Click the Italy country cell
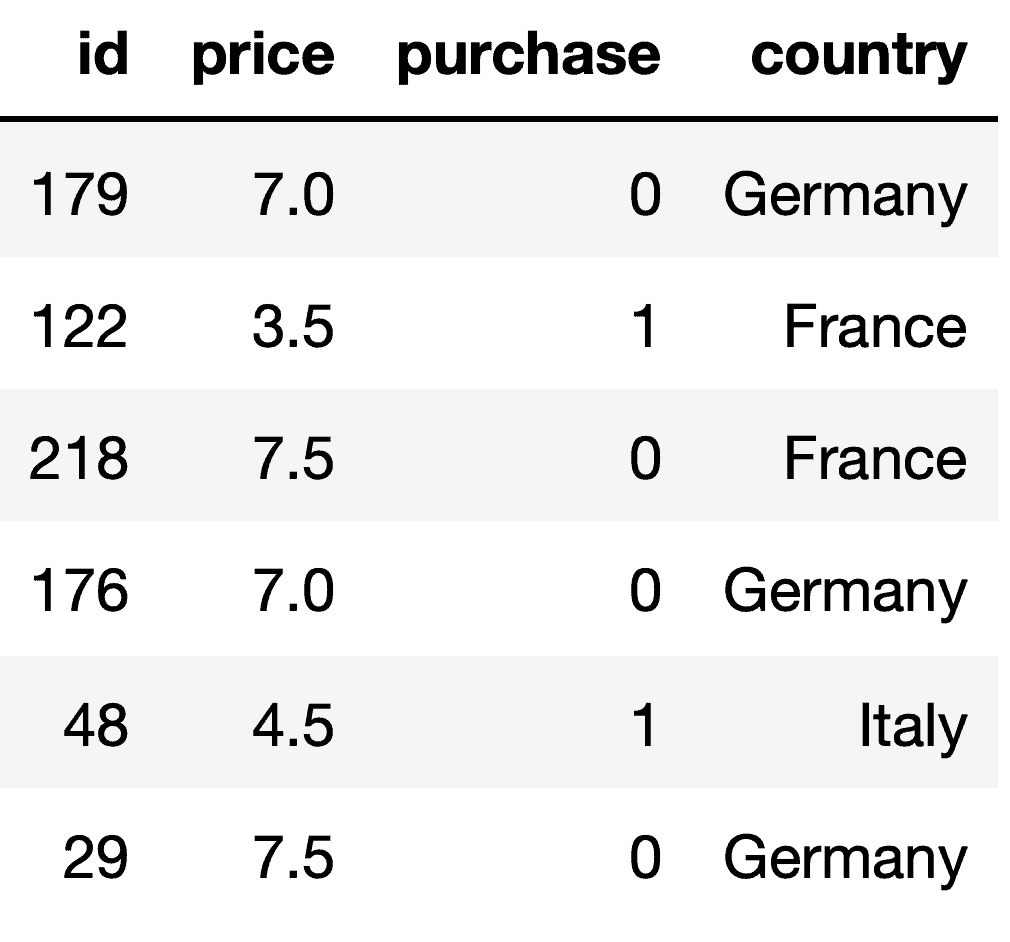Image resolution: width=1010 pixels, height=942 pixels. click(913, 728)
